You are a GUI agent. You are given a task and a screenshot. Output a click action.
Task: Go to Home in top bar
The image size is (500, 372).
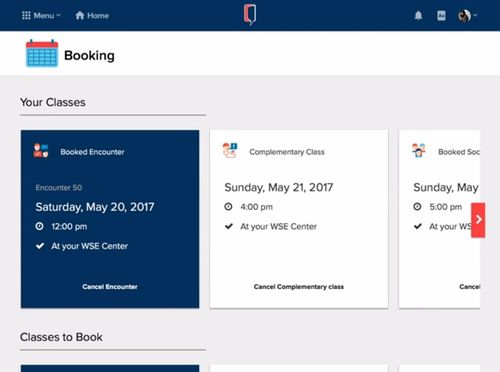click(x=92, y=15)
